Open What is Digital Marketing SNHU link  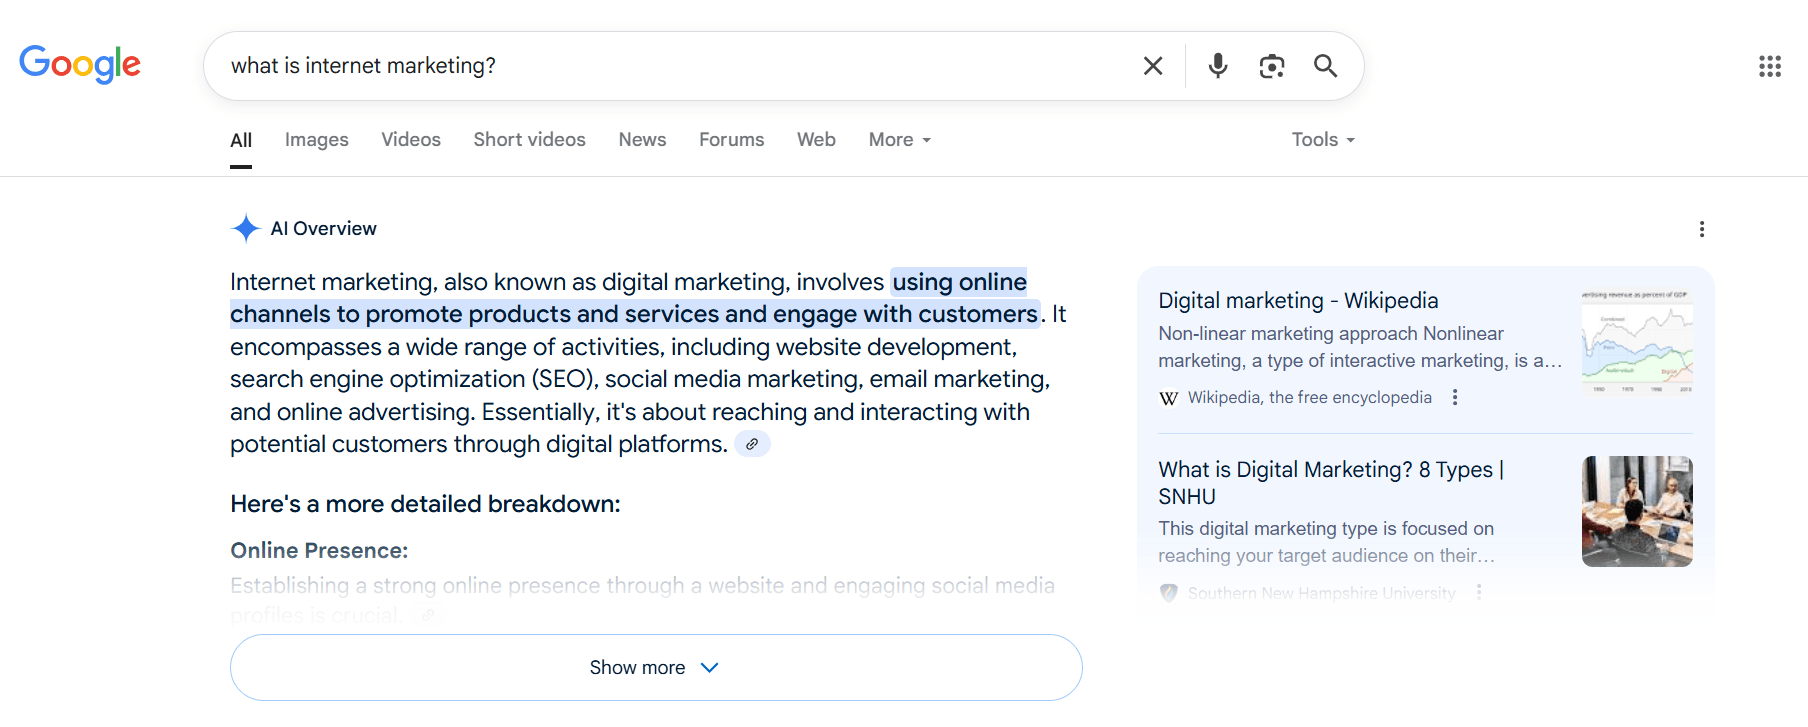(1331, 483)
